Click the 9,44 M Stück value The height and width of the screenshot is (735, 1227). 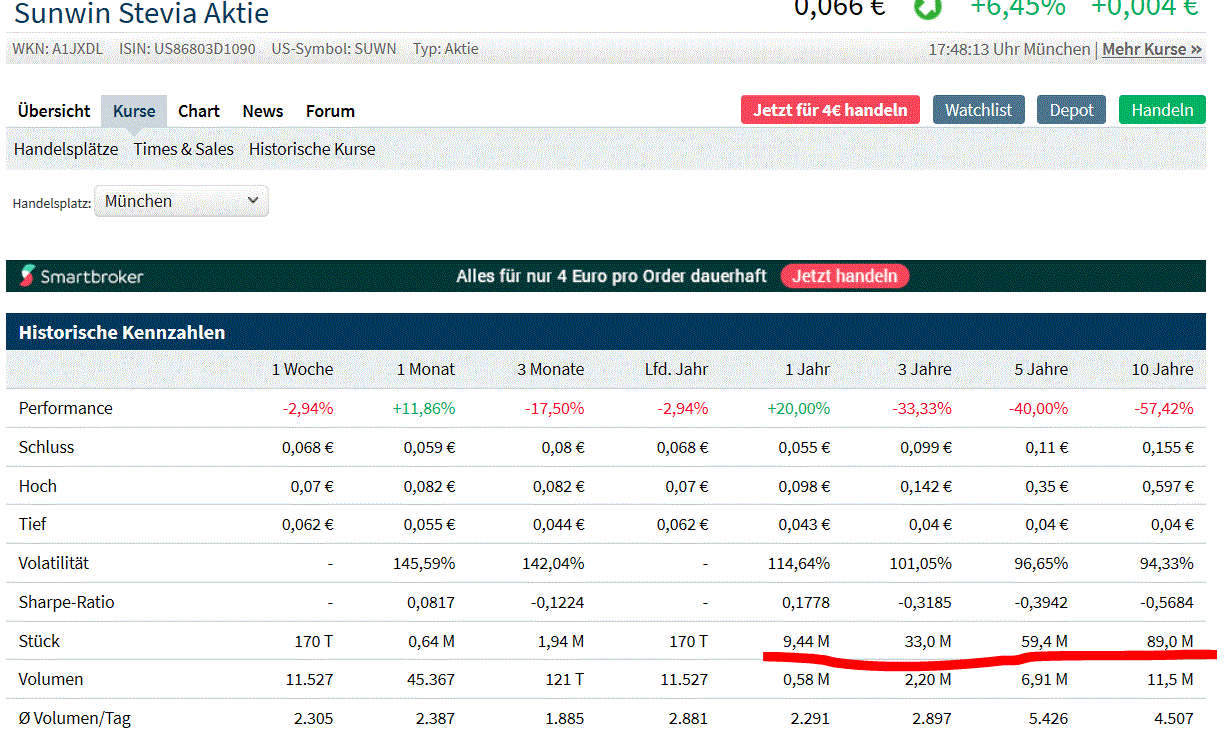(x=806, y=641)
